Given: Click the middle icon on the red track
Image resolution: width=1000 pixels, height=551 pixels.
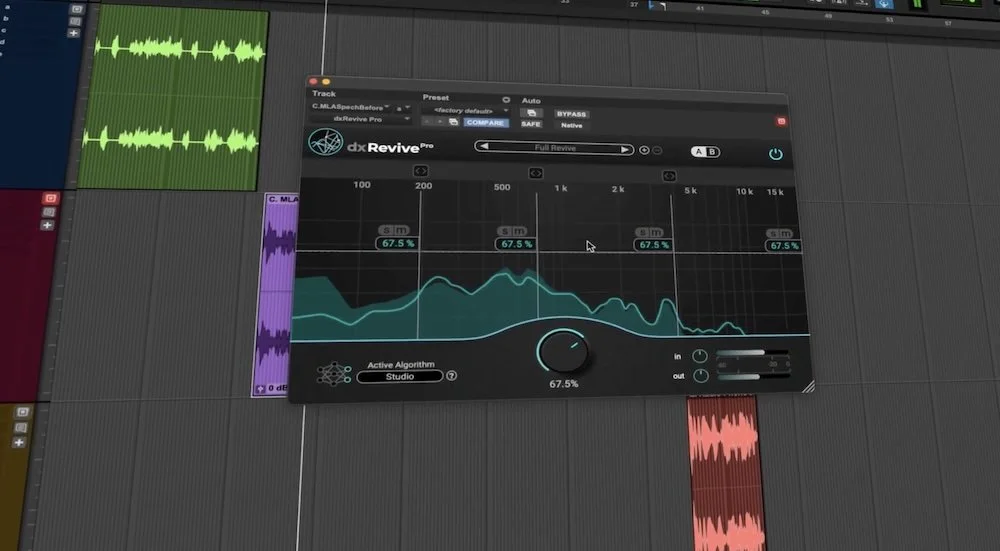Looking at the screenshot, I should coord(49,212).
